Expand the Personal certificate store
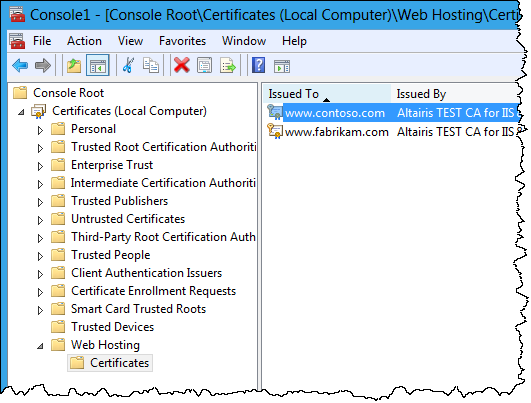The width and height of the screenshot is (531, 403). point(40,130)
